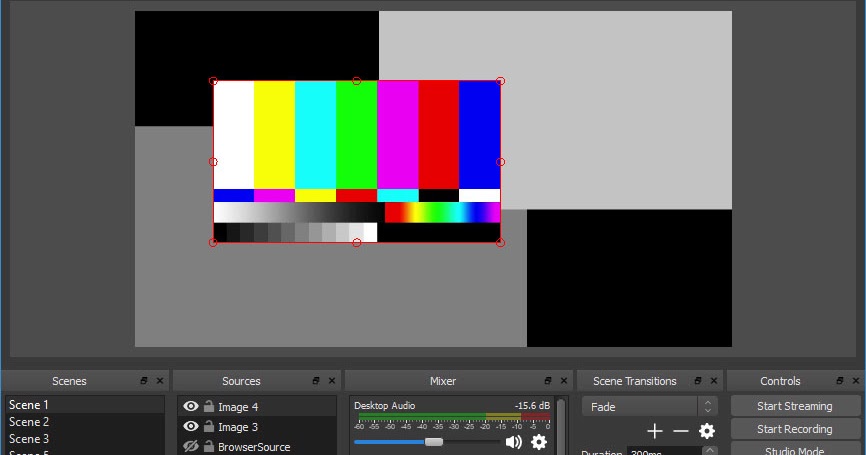Close the Scenes dock
This screenshot has width=866, height=455.
click(160, 380)
